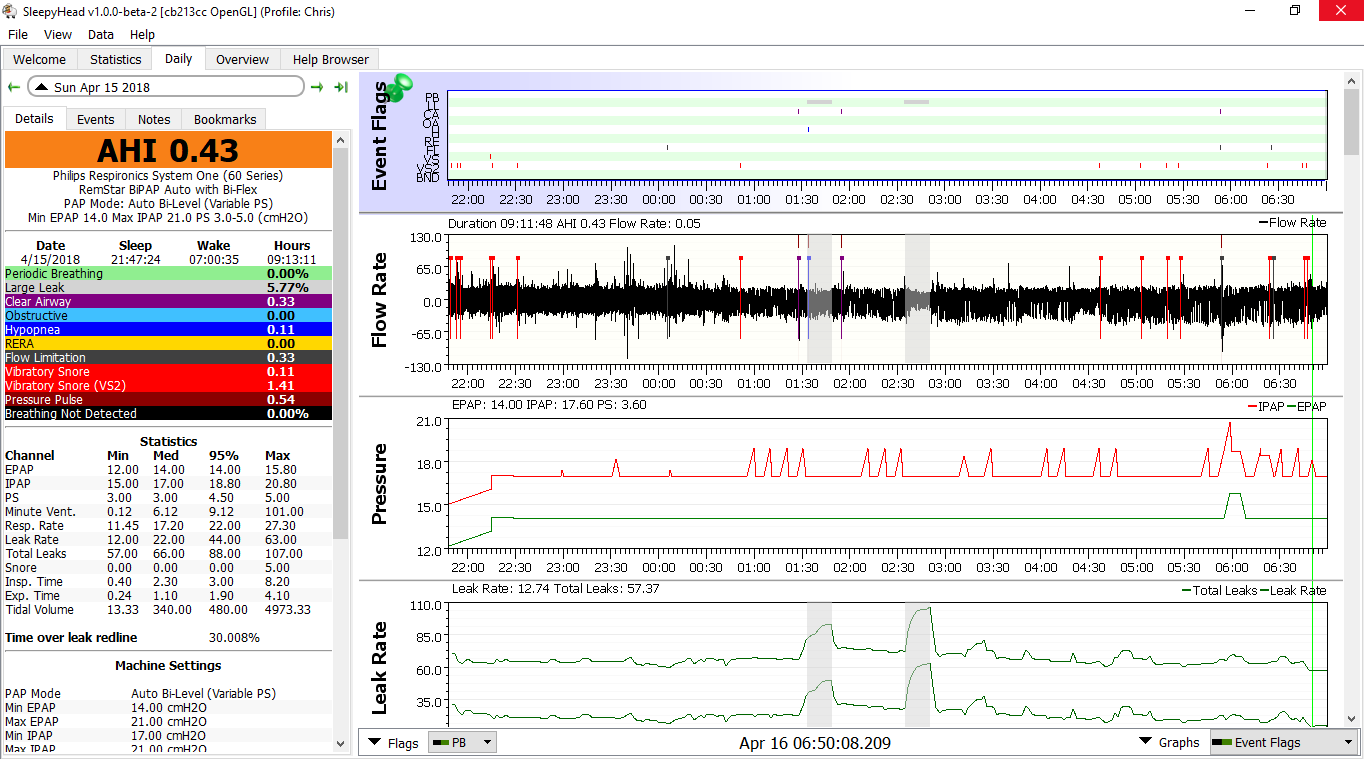Expand the Graphs options triangle
The height and width of the screenshot is (759, 1364).
pyautogui.click(x=1146, y=742)
